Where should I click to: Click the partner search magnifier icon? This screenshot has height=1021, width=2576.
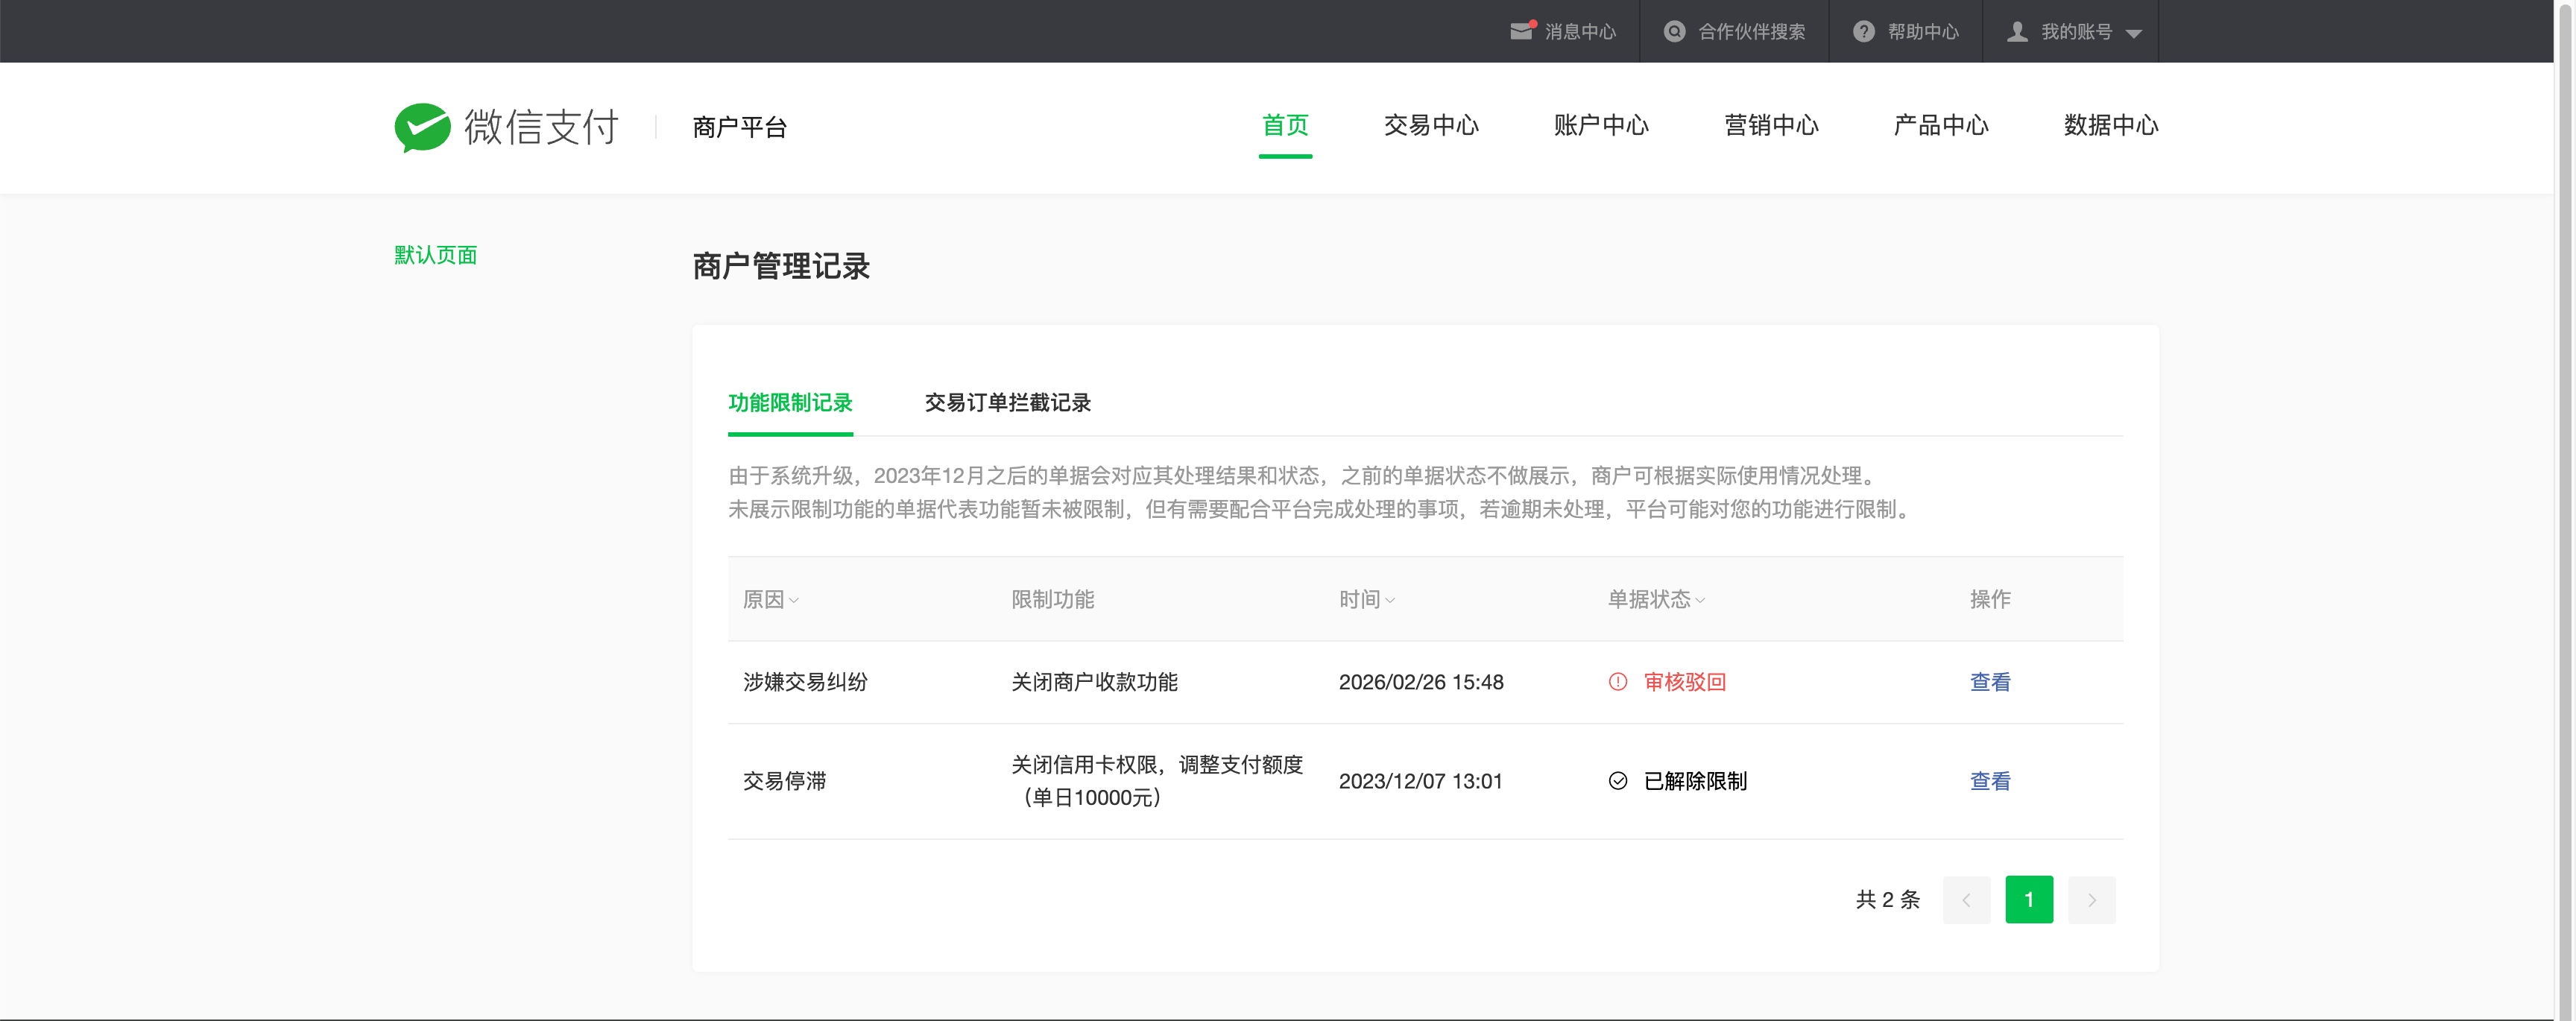tap(1674, 31)
